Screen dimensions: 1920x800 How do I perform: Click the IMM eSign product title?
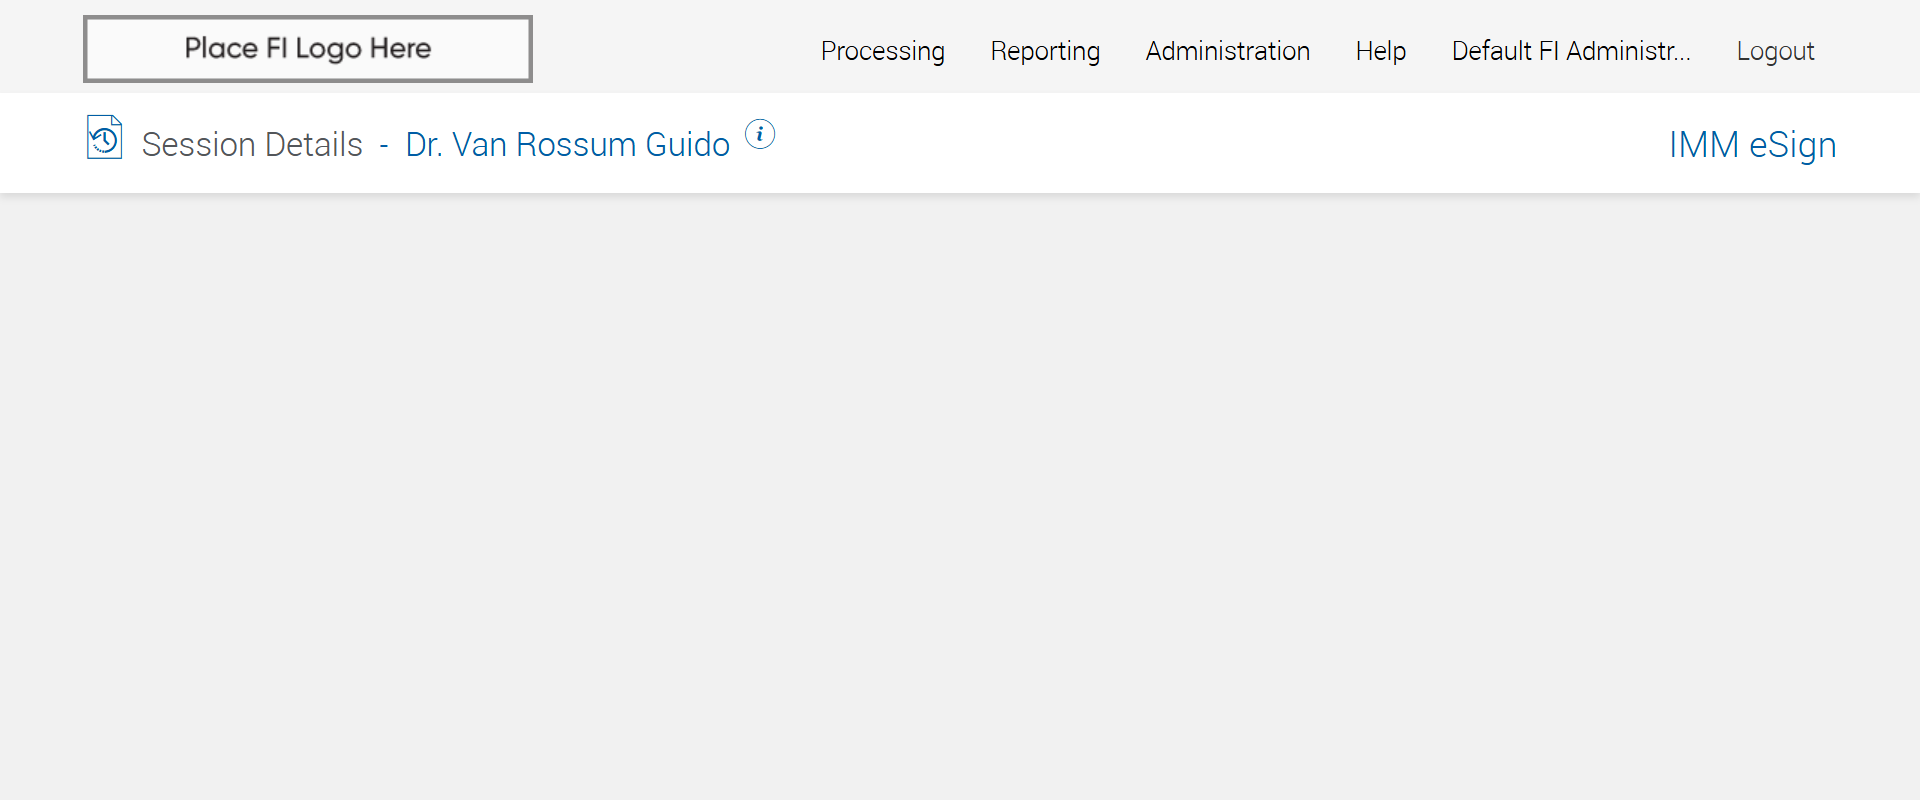(1752, 145)
